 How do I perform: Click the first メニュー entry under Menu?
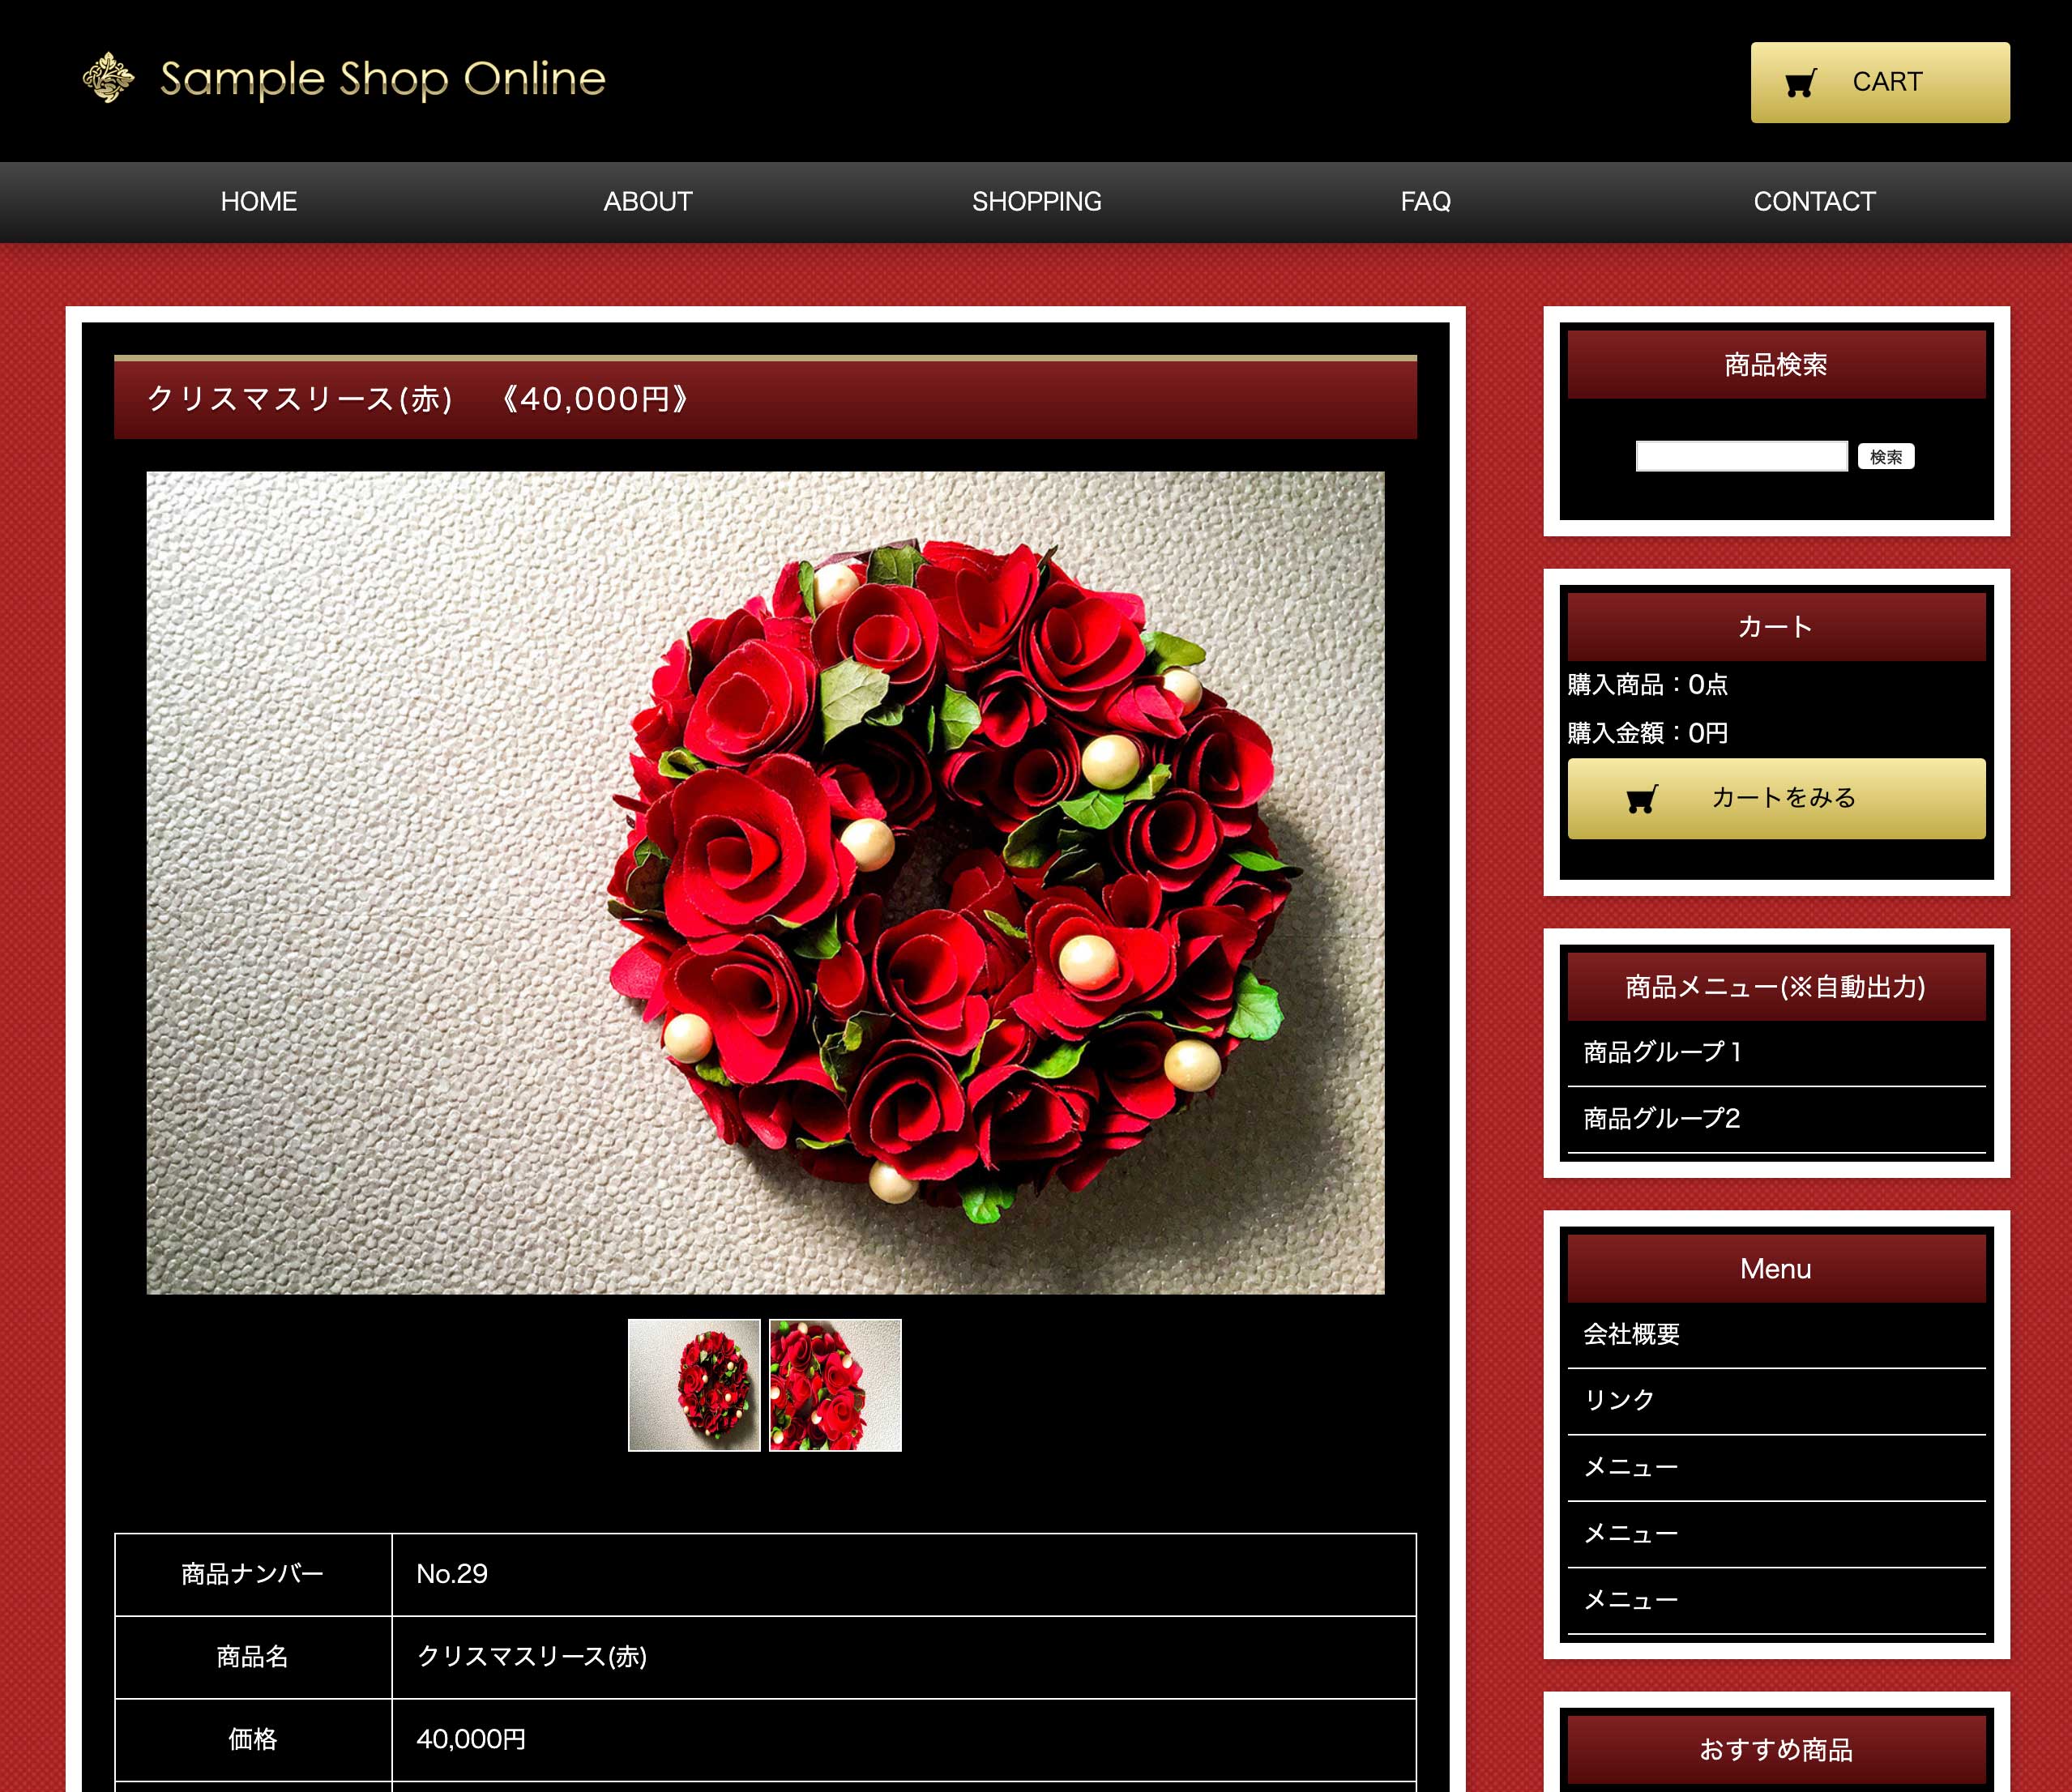point(1631,1467)
